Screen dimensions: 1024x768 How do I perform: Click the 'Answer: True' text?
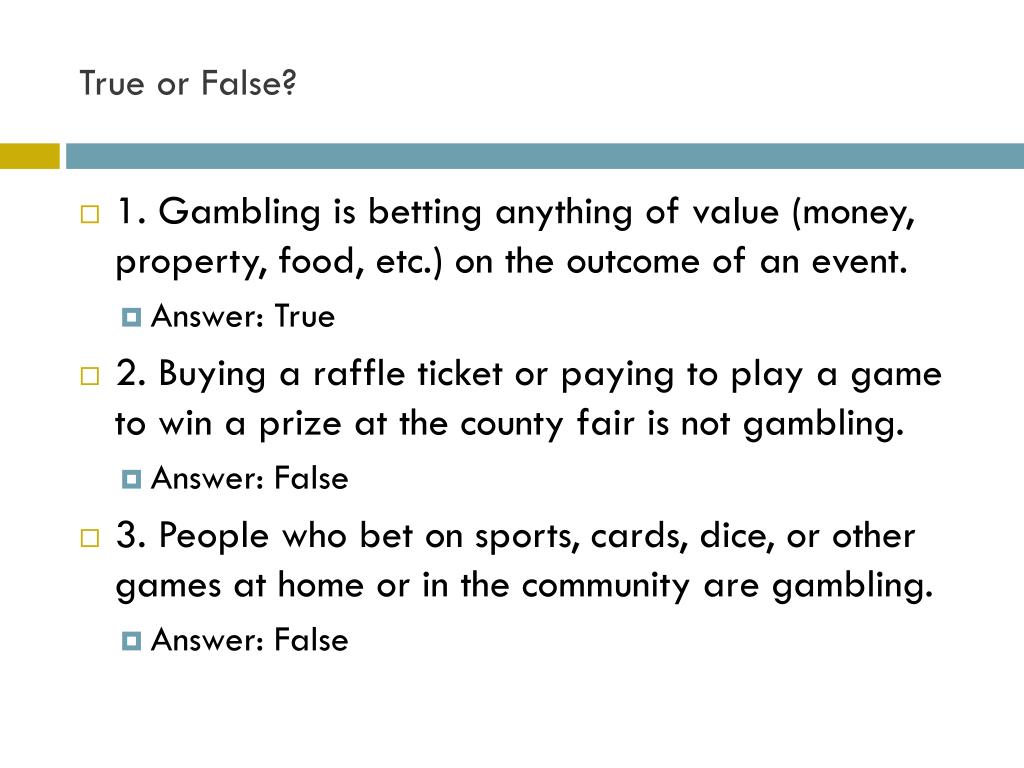(243, 317)
